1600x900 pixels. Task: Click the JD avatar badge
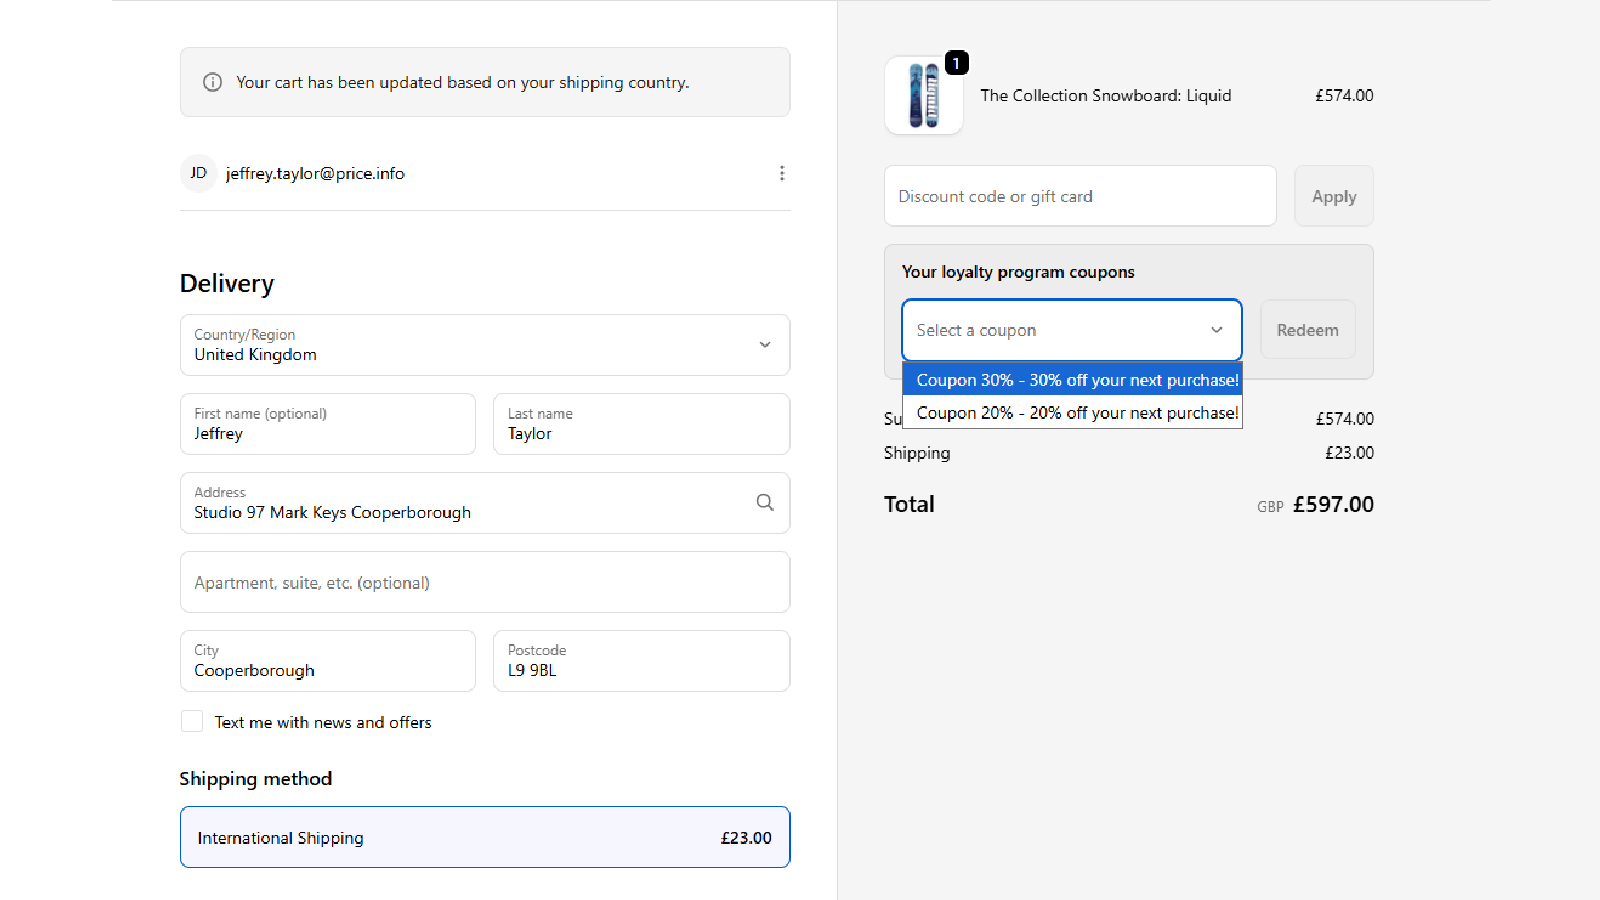198,173
